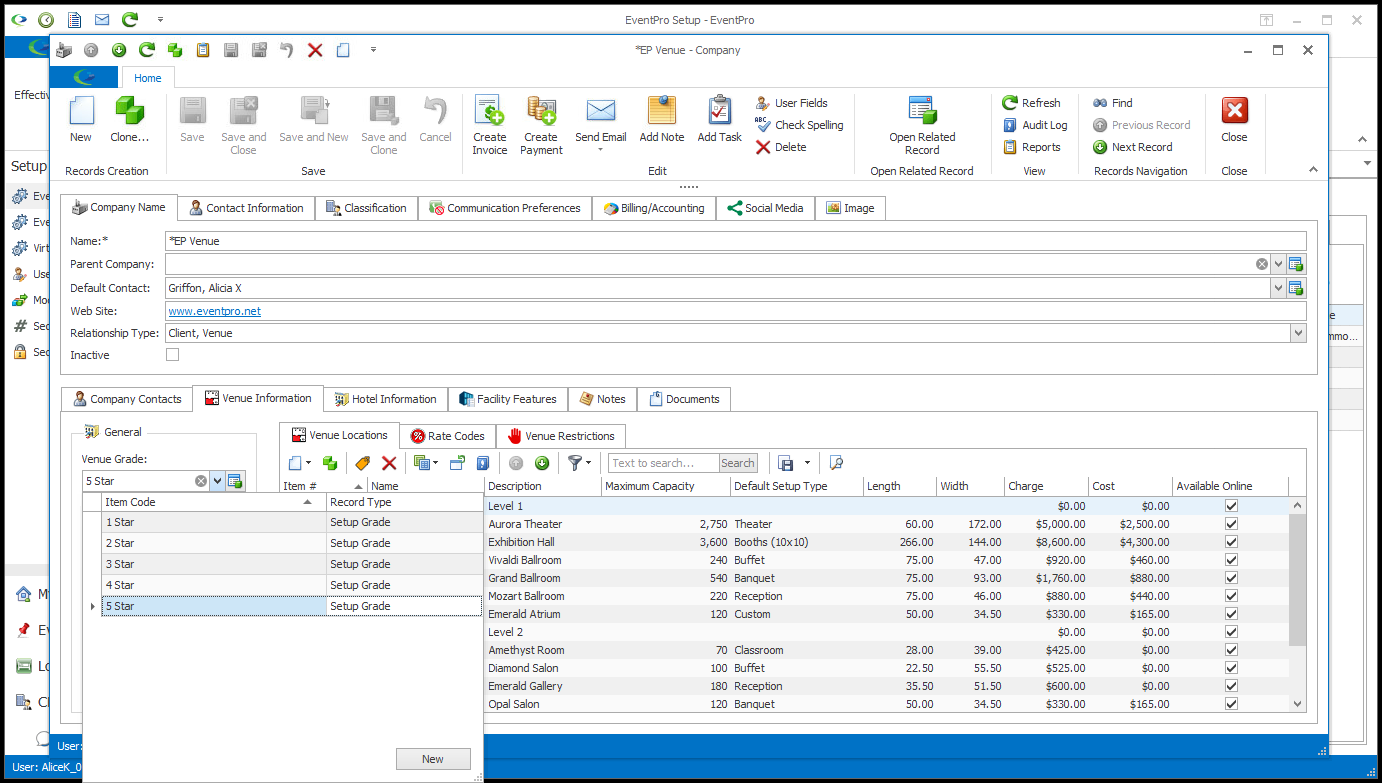
Task: Click Text to search input field
Action: [x=664, y=463]
